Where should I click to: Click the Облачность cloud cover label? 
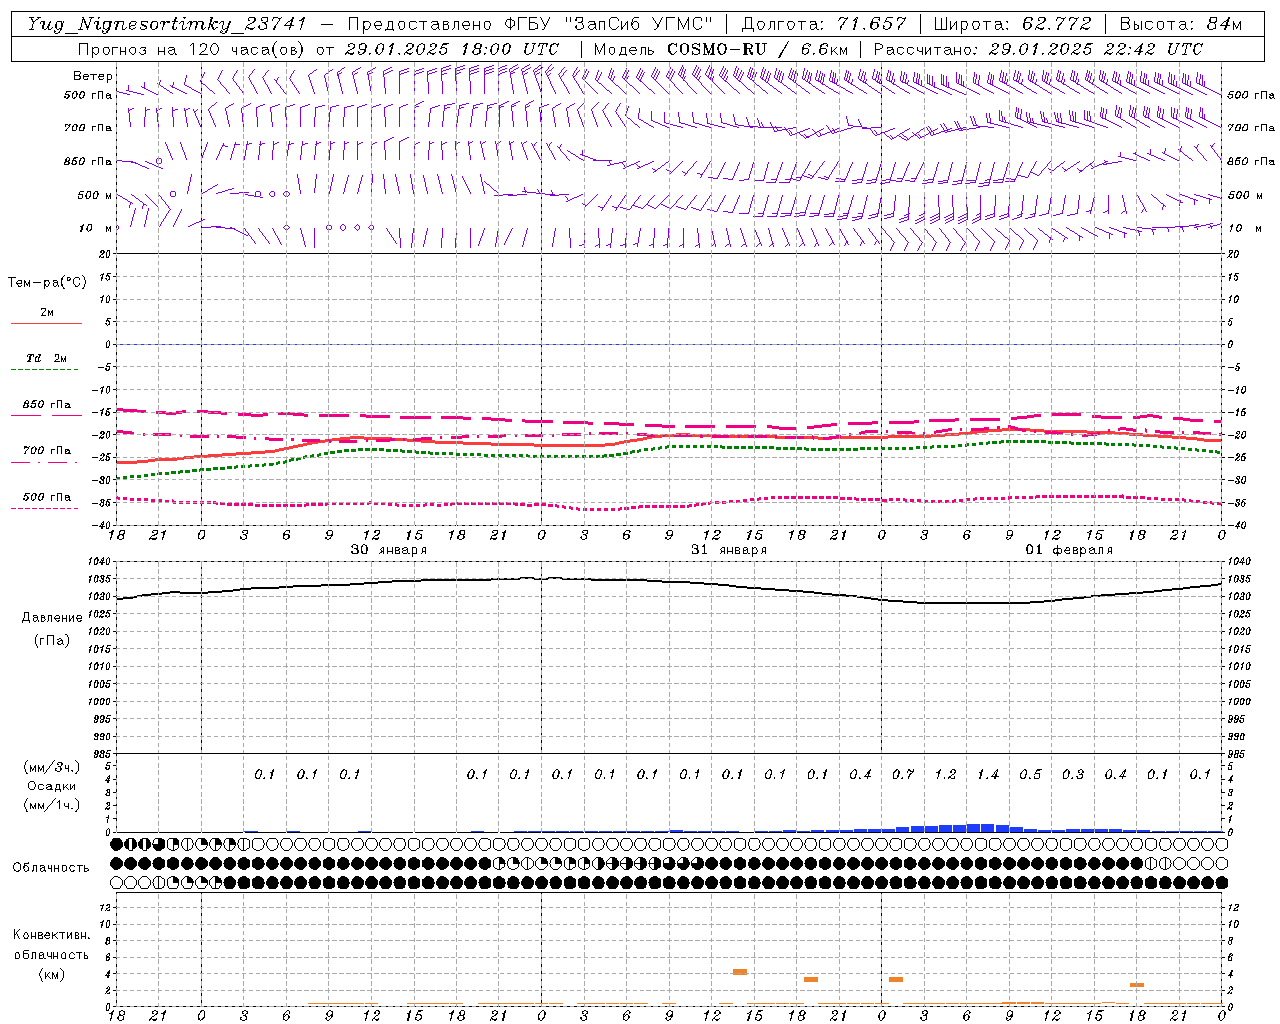(51, 868)
